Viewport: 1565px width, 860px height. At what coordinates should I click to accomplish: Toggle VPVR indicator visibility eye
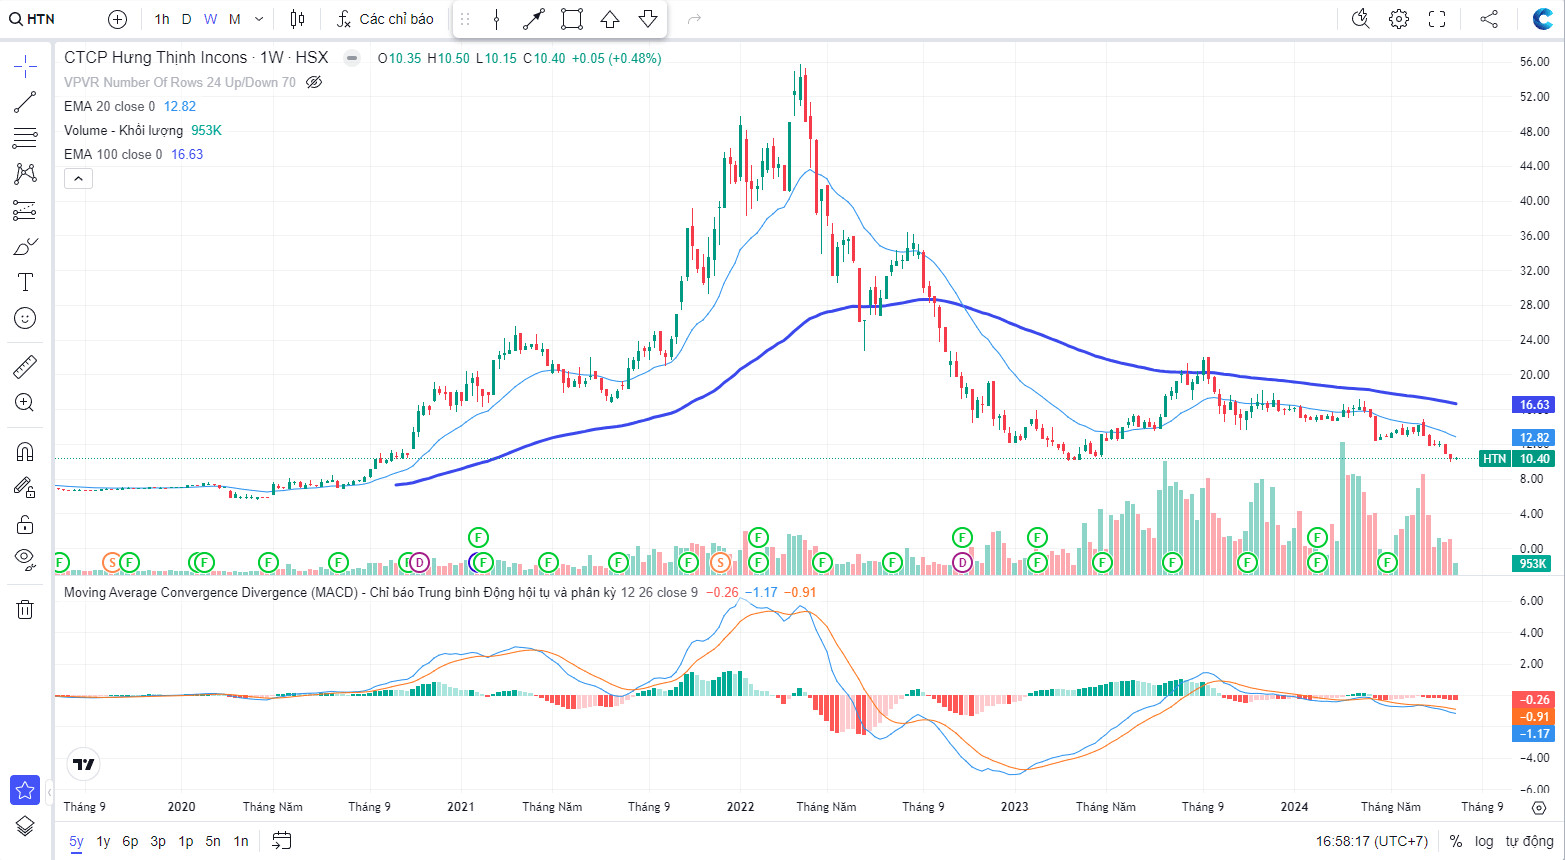click(314, 82)
